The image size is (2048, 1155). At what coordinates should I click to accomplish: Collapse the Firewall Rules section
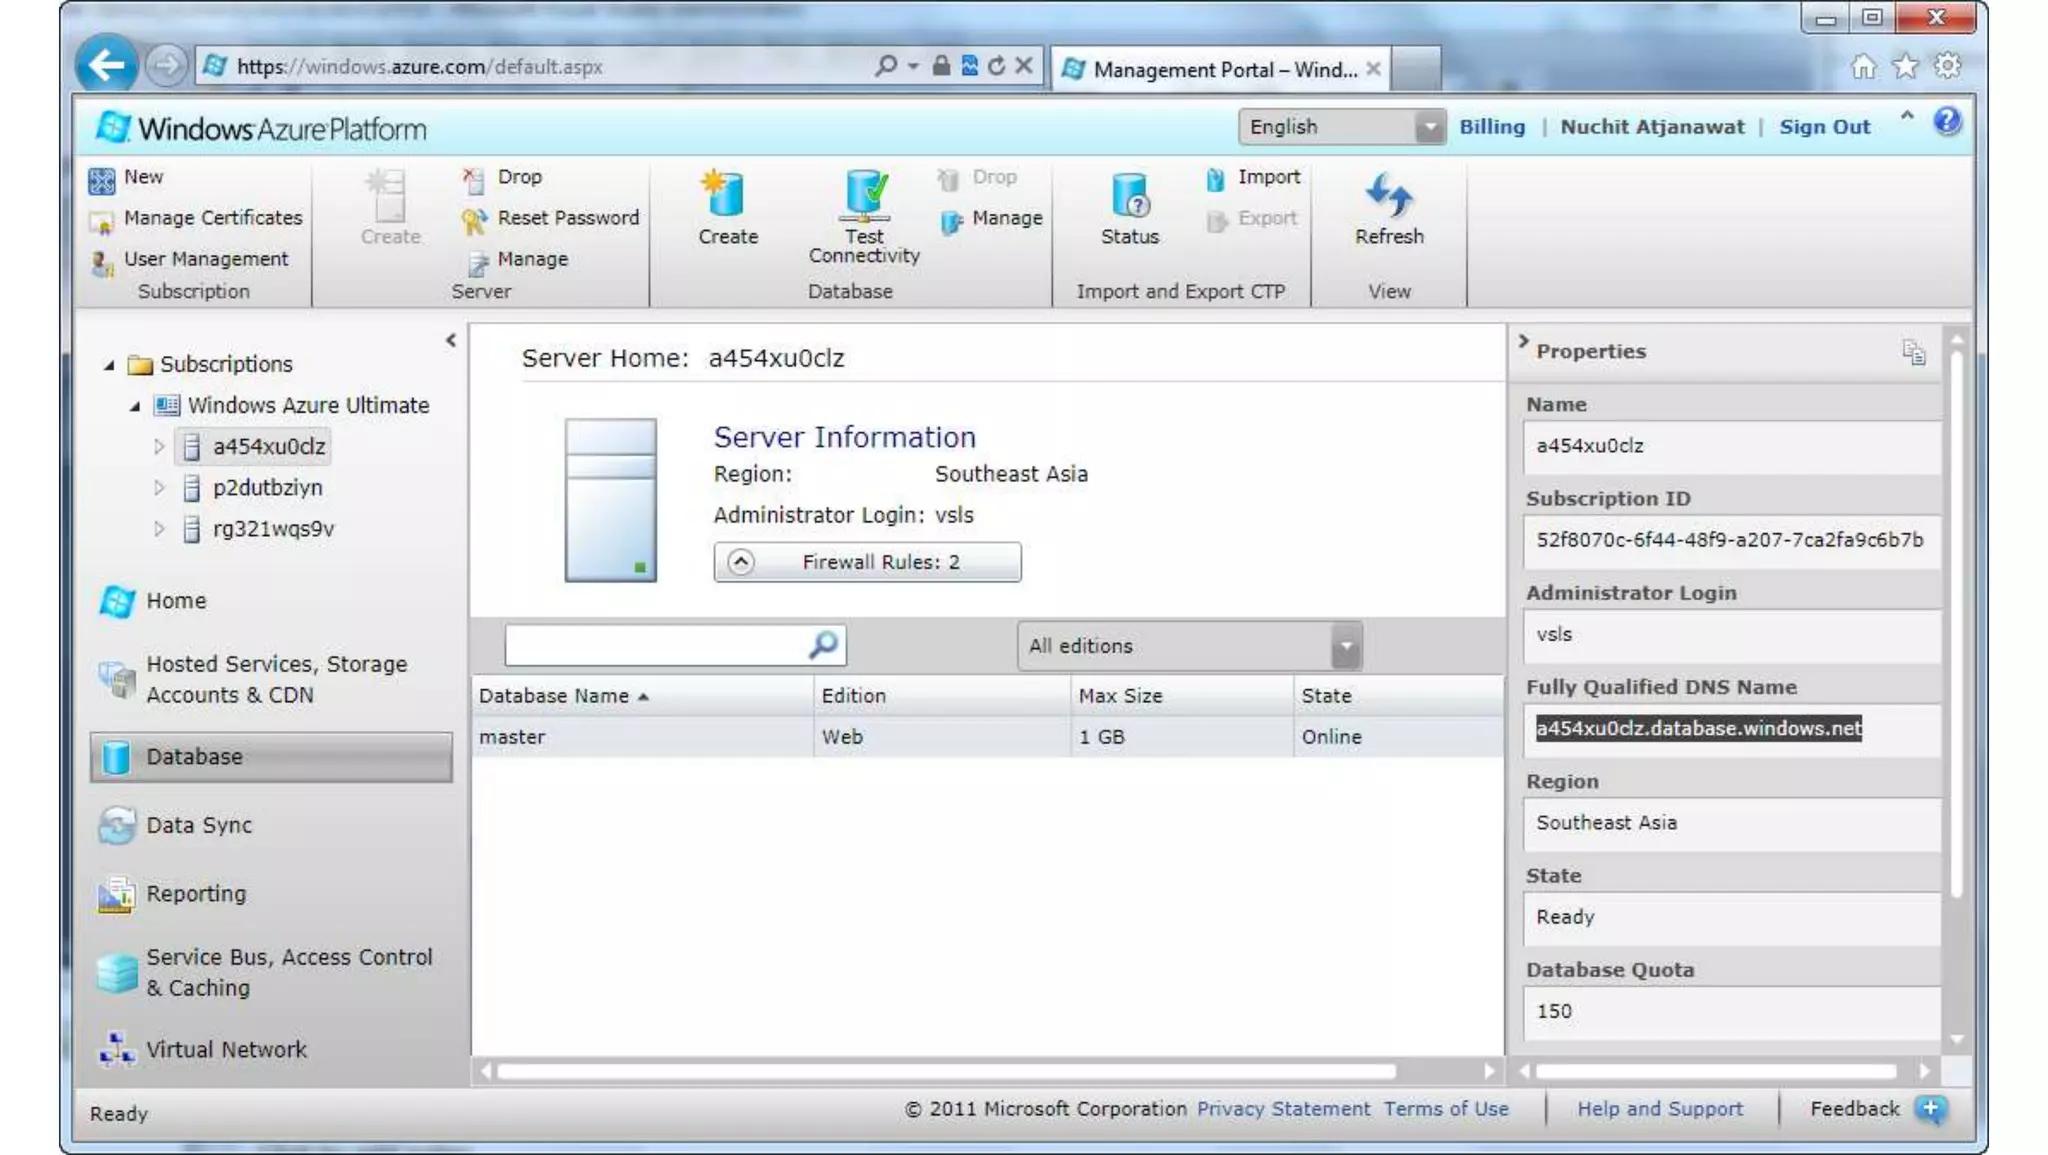740,562
